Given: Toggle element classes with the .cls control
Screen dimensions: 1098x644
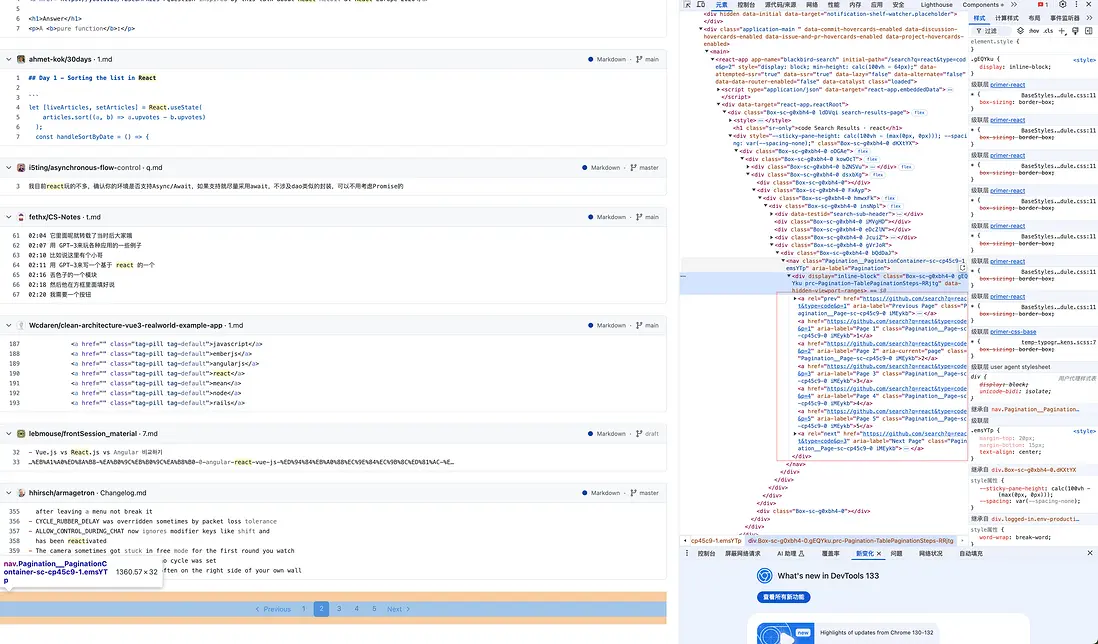Looking at the screenshot, I should 1049,31.
